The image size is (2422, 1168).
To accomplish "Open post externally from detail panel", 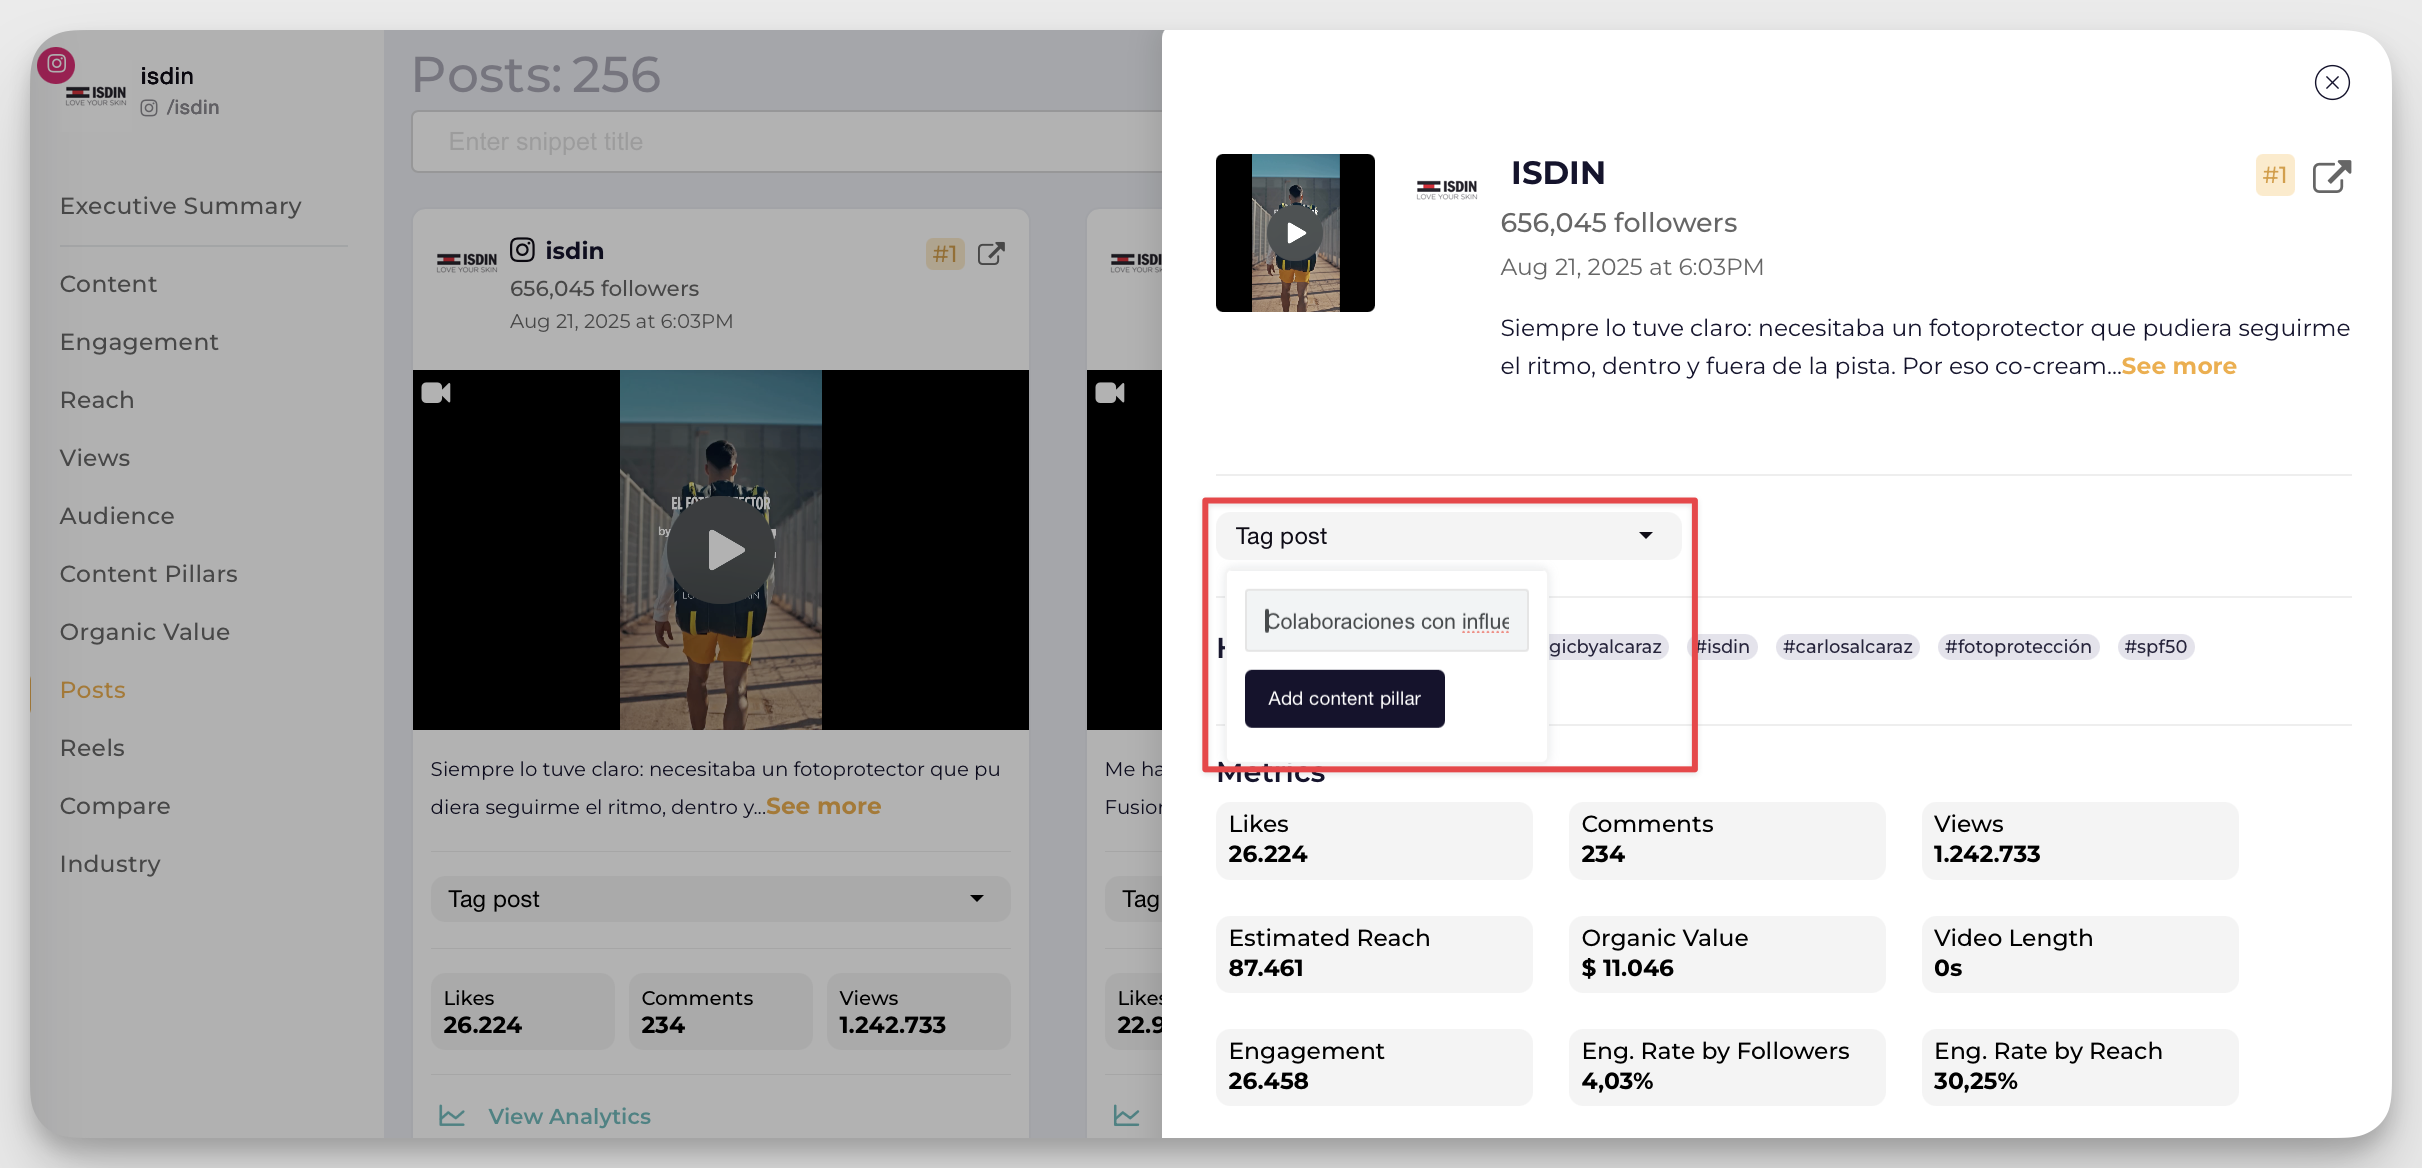I will coord(2331,177).
